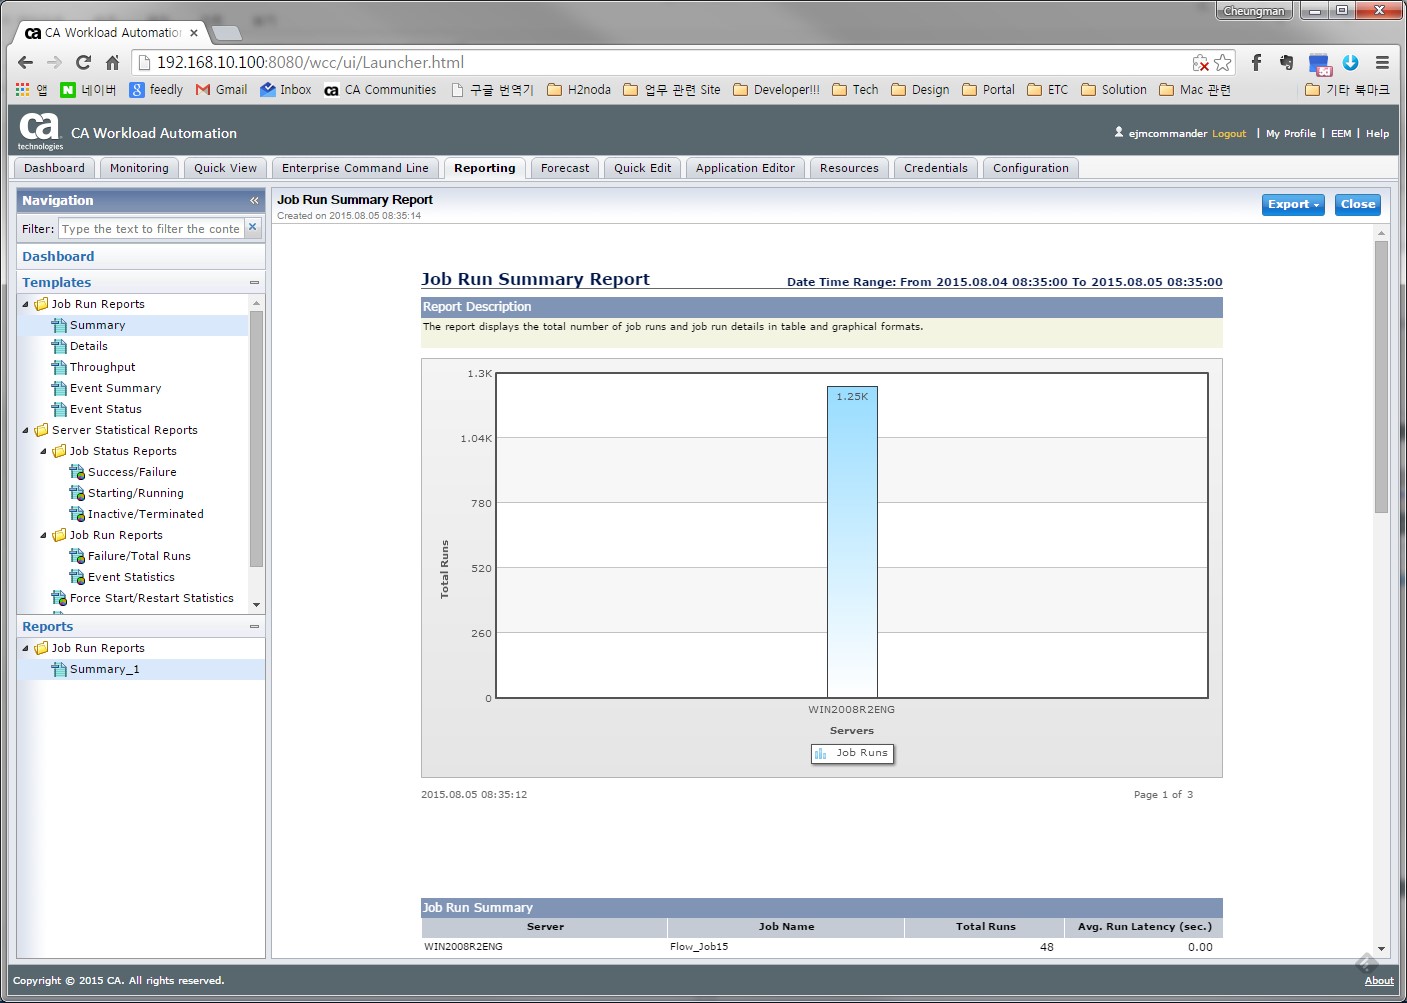Open the Developer!!! bookmark folder
This screenshot has width=1407, height=1003.
point(777,89)
